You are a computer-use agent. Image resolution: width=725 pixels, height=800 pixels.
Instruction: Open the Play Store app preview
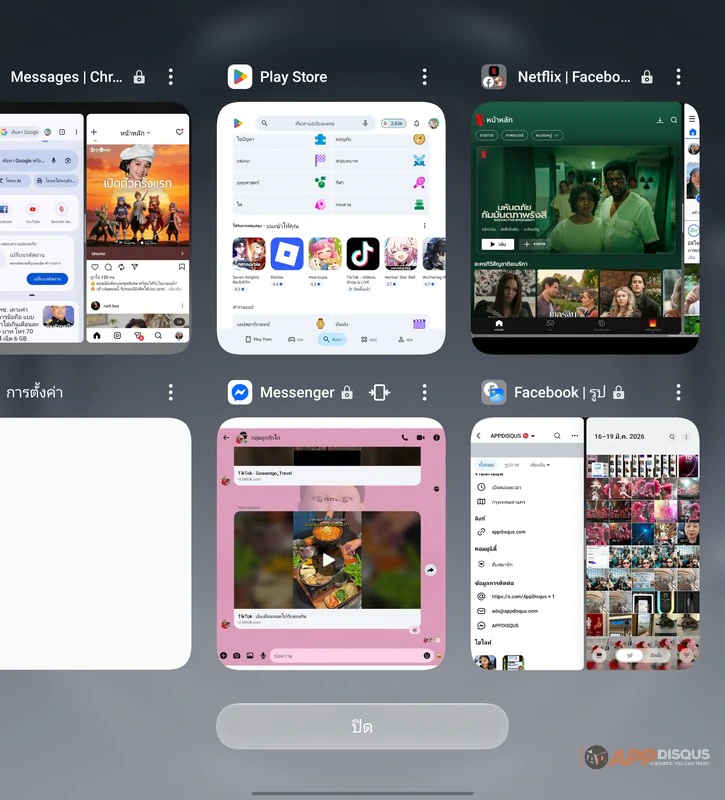(331, 228)
